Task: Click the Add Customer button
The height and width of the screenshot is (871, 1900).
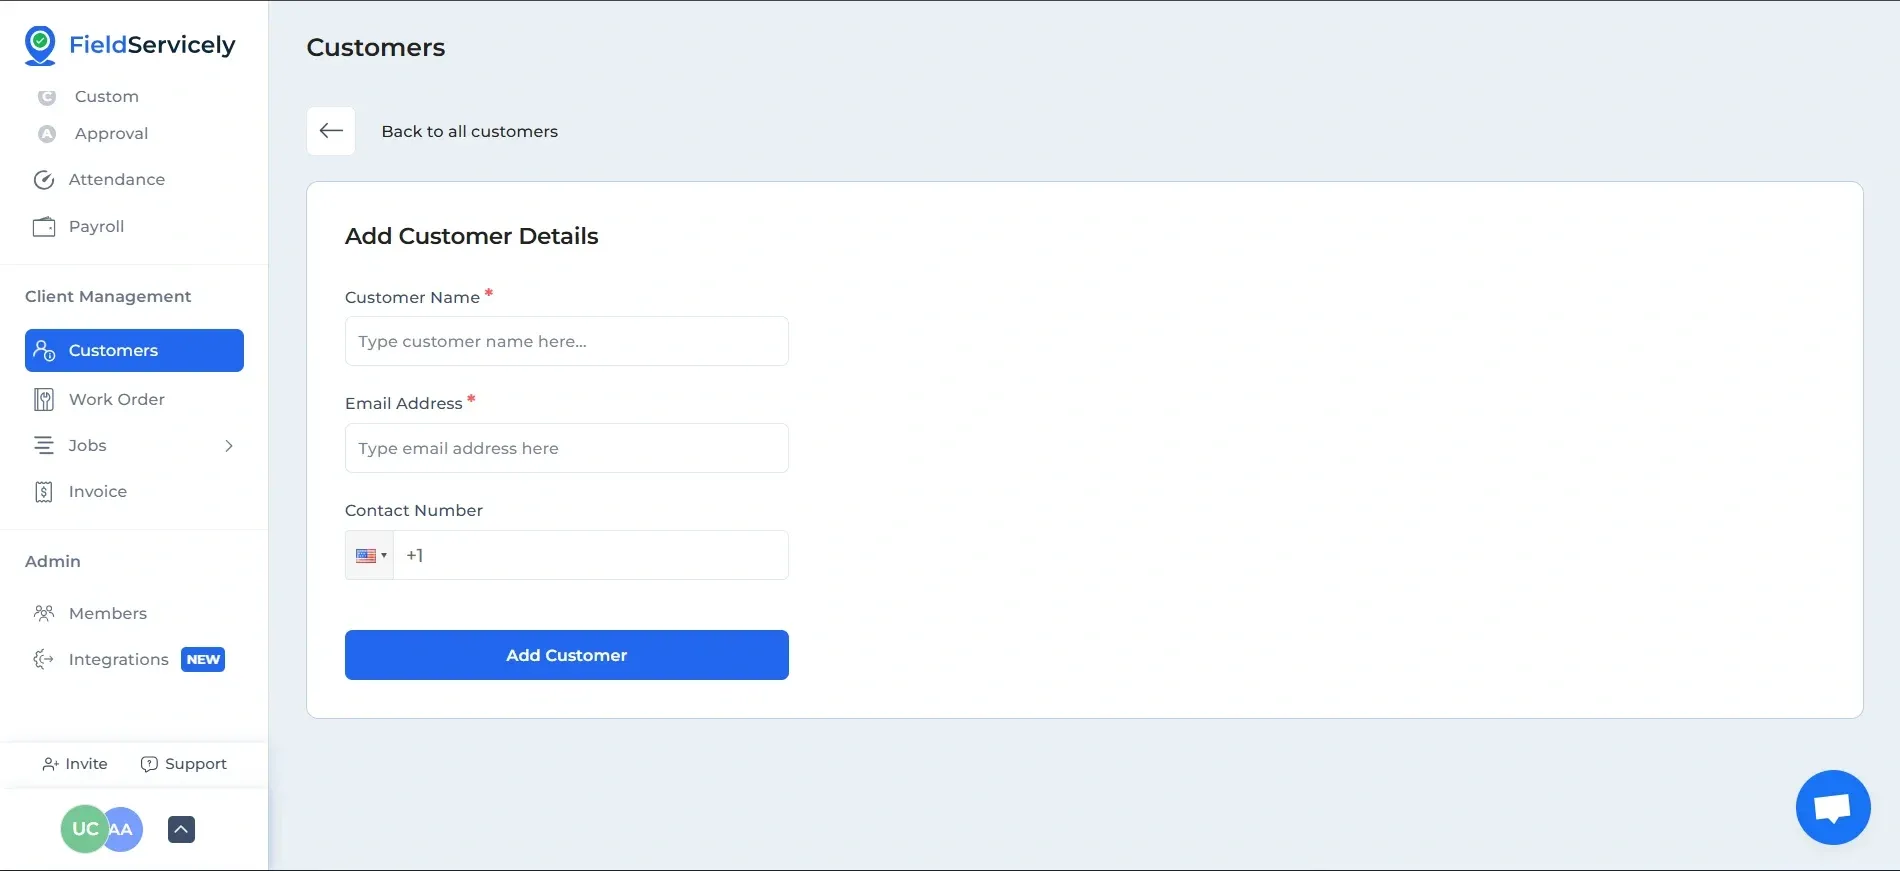Action: coord(567,655)
